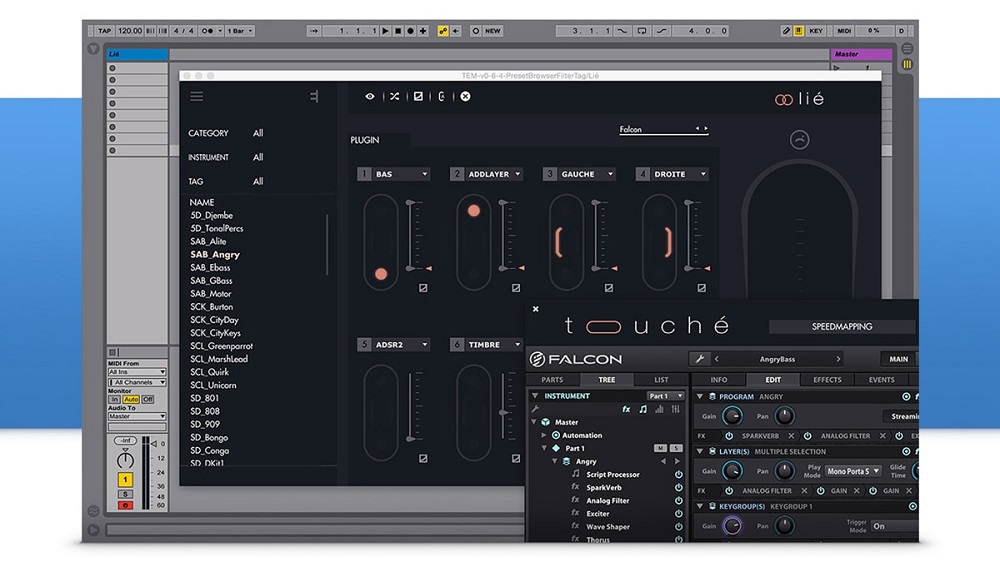
Task: Click the Ableton draw mode pencil icon
Action: (x=786, y=31)
